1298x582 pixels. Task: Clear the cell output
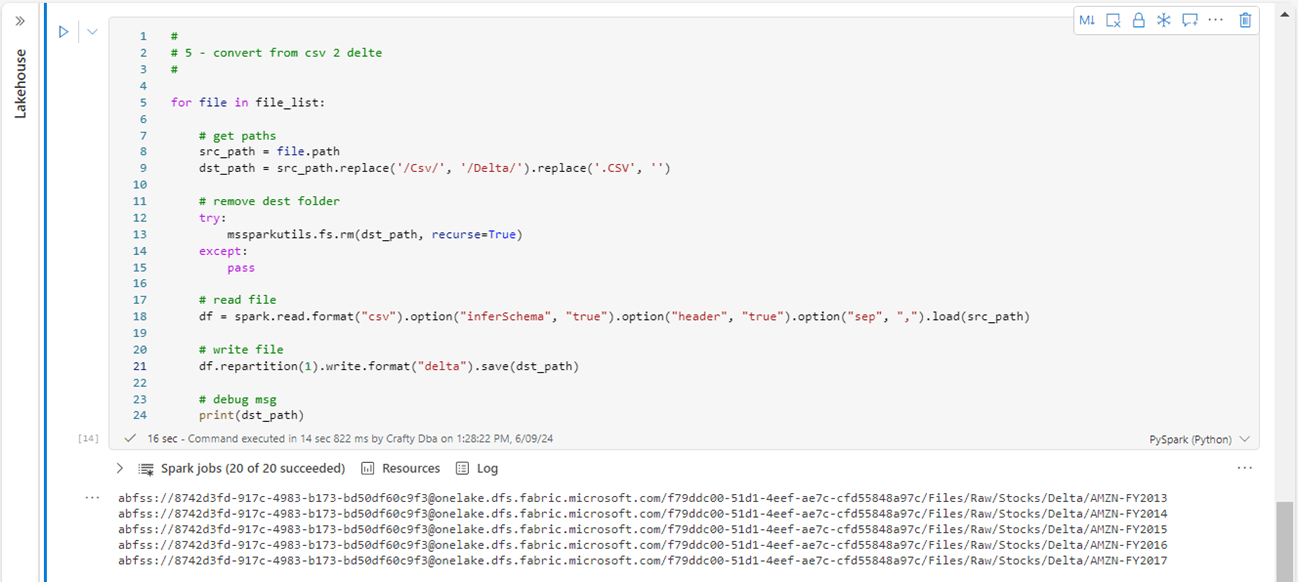tap(1113, 20)
